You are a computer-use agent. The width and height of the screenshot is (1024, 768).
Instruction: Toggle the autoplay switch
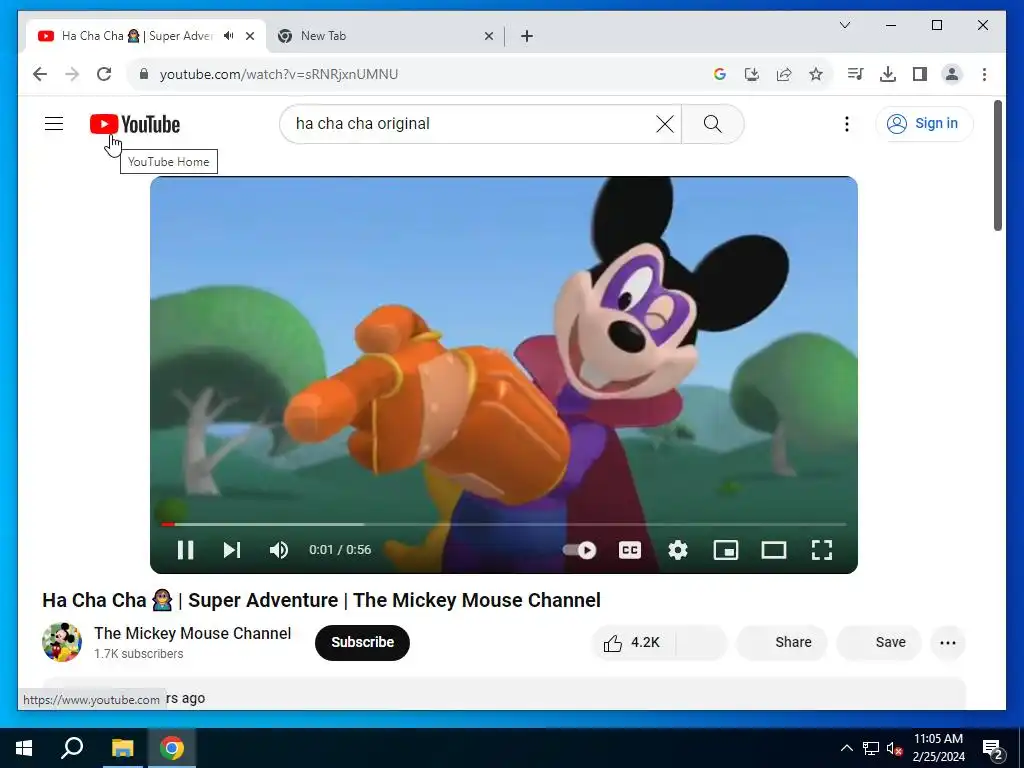579,550
